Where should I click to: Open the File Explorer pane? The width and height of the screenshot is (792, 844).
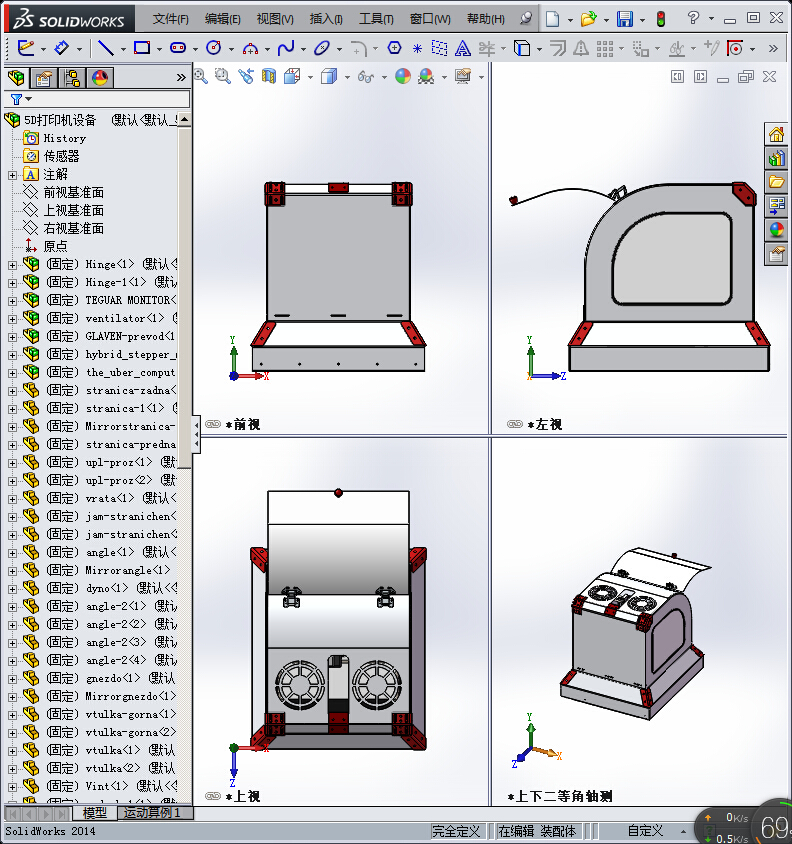tap(776, 182)
